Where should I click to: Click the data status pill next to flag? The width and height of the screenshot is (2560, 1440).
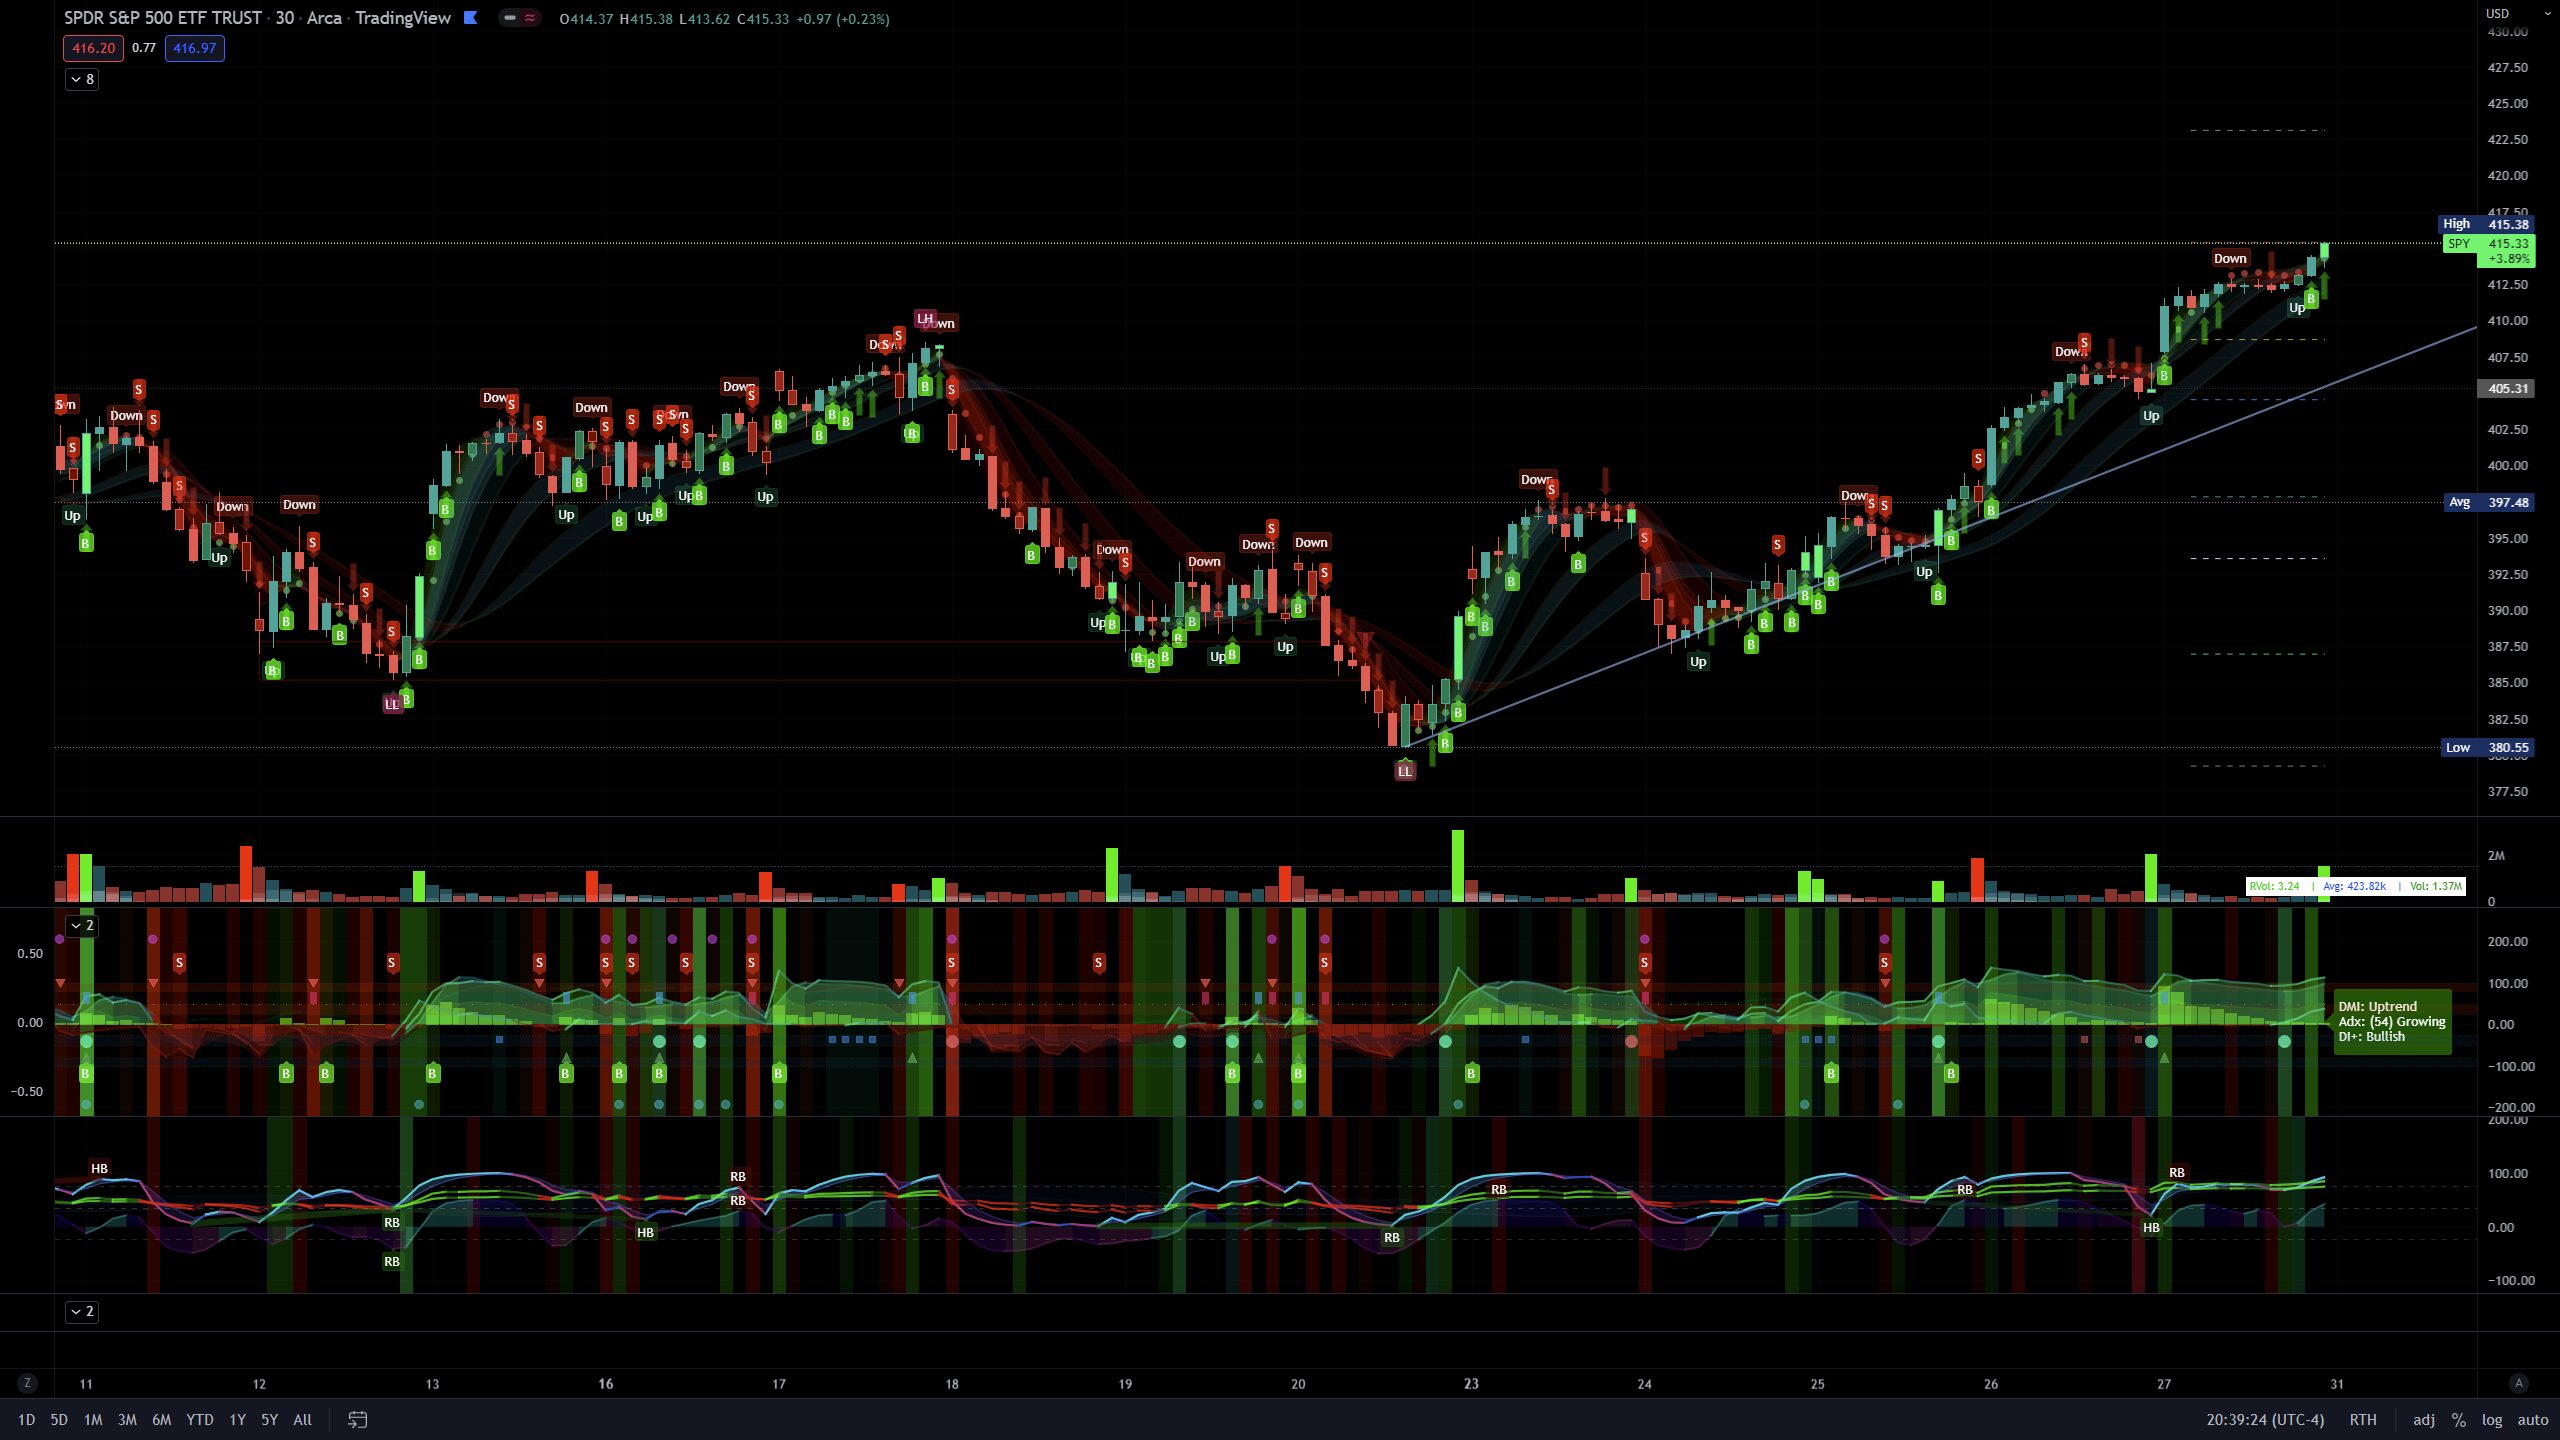coord(520,18)
